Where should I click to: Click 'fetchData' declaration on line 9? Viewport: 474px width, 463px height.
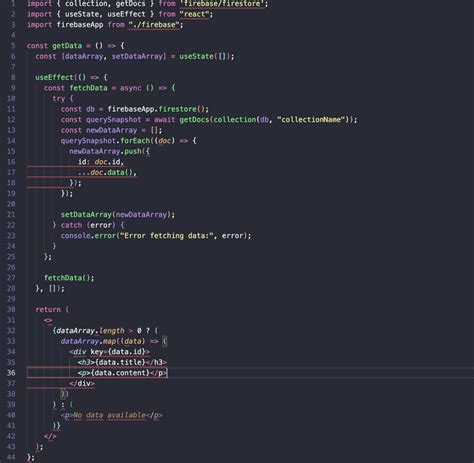pos(88,88)
